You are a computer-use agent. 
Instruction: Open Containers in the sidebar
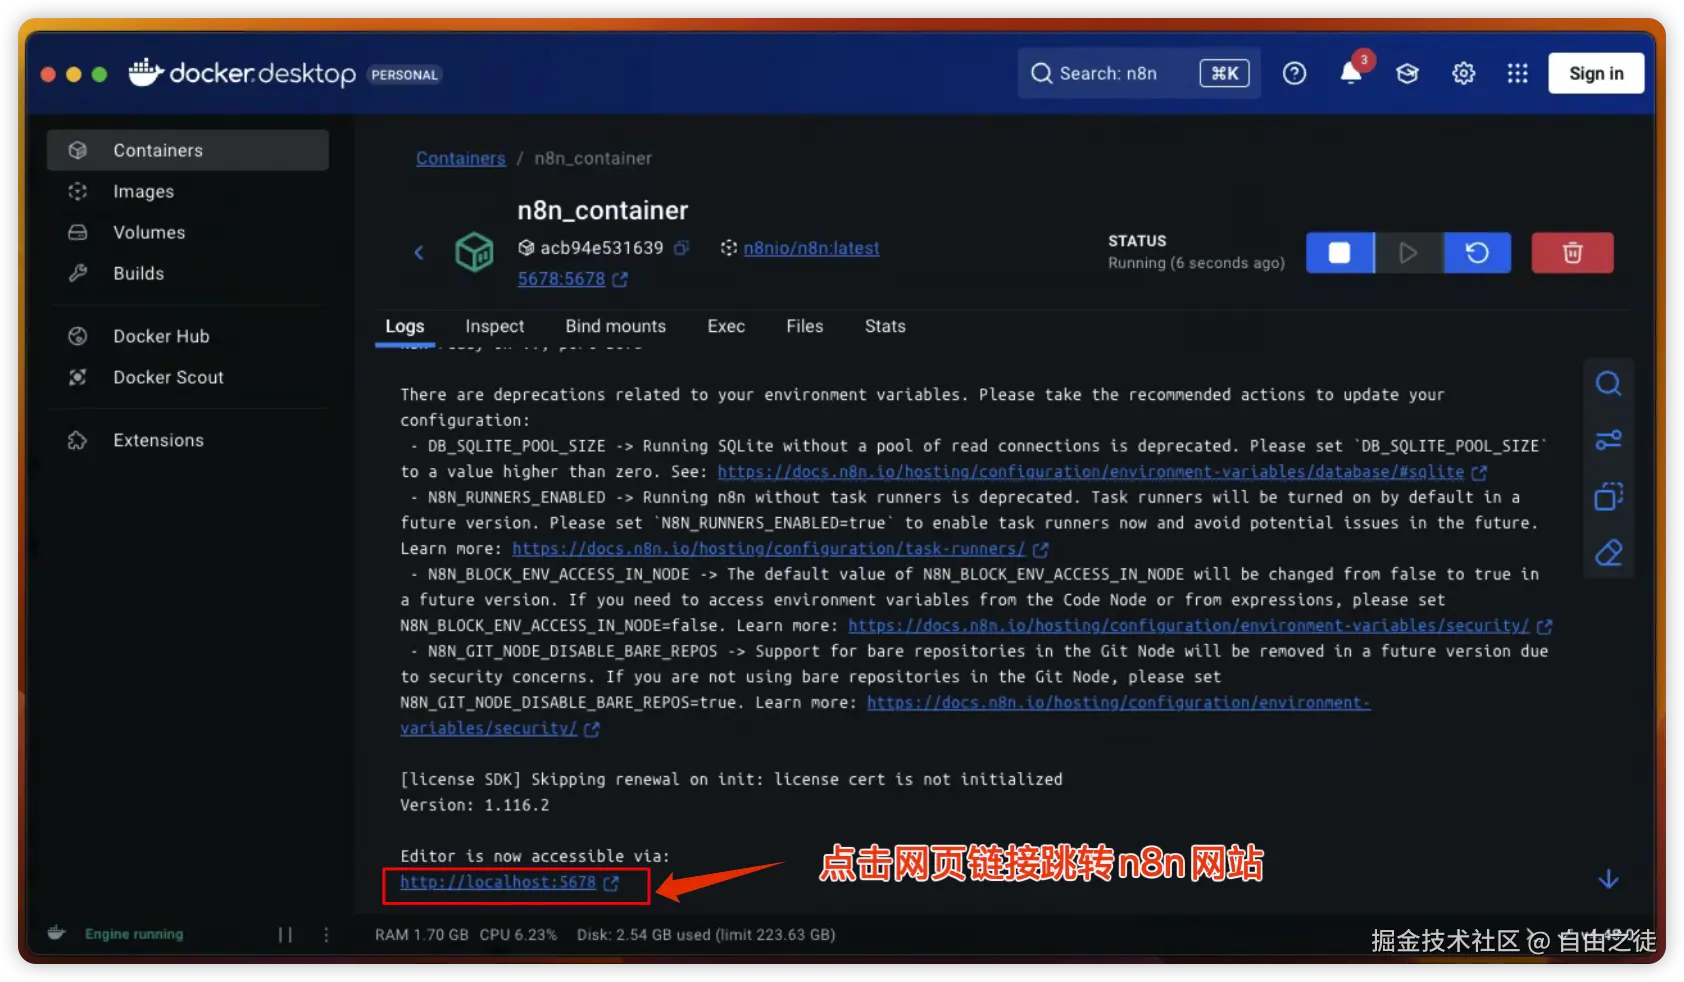[188, 150]
